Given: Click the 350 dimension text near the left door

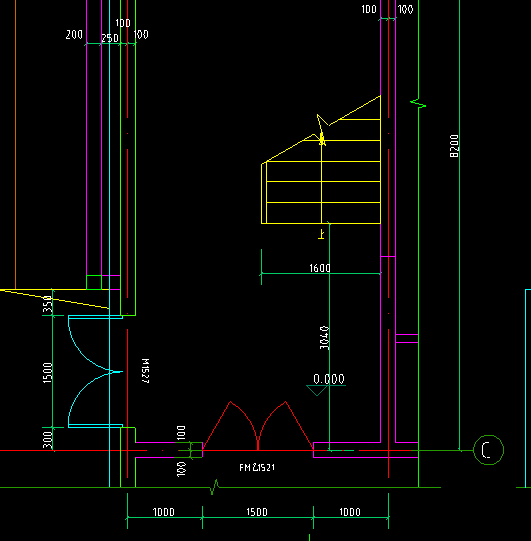Looking at the screenshot, I should tap(47, 304).
